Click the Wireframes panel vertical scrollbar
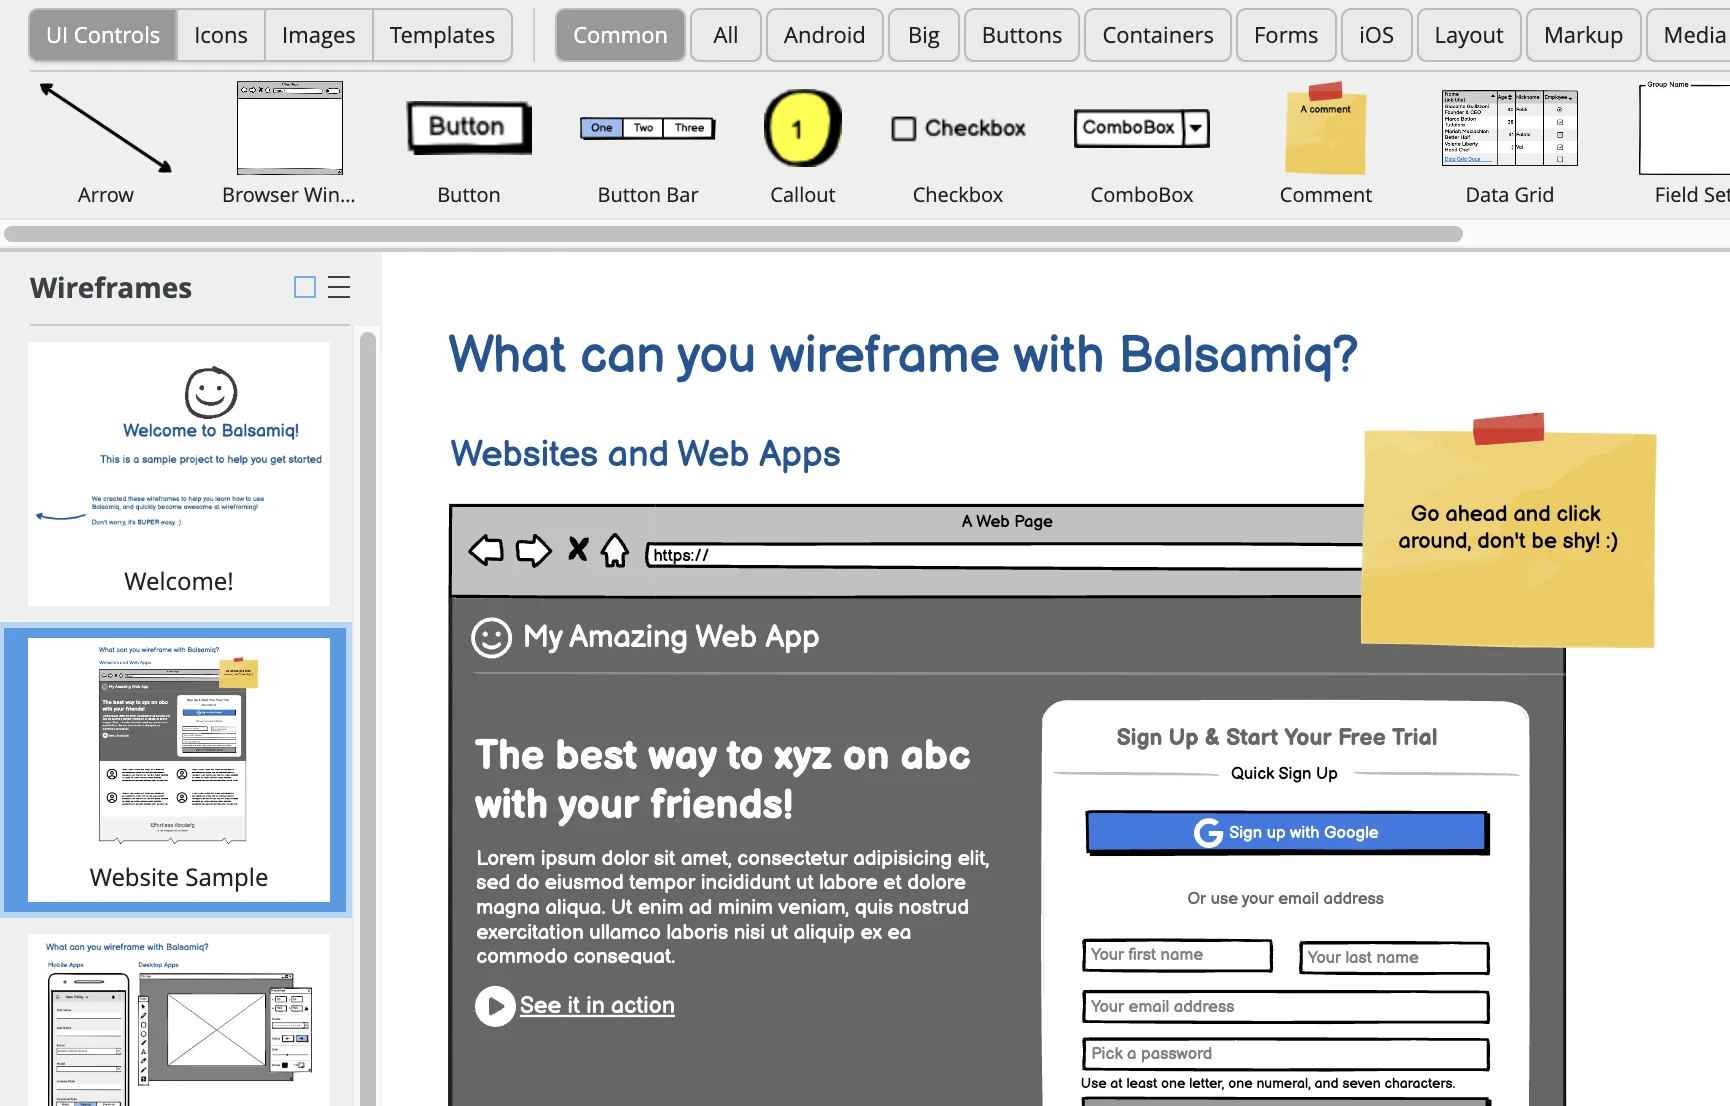 [x=367, y=718]
